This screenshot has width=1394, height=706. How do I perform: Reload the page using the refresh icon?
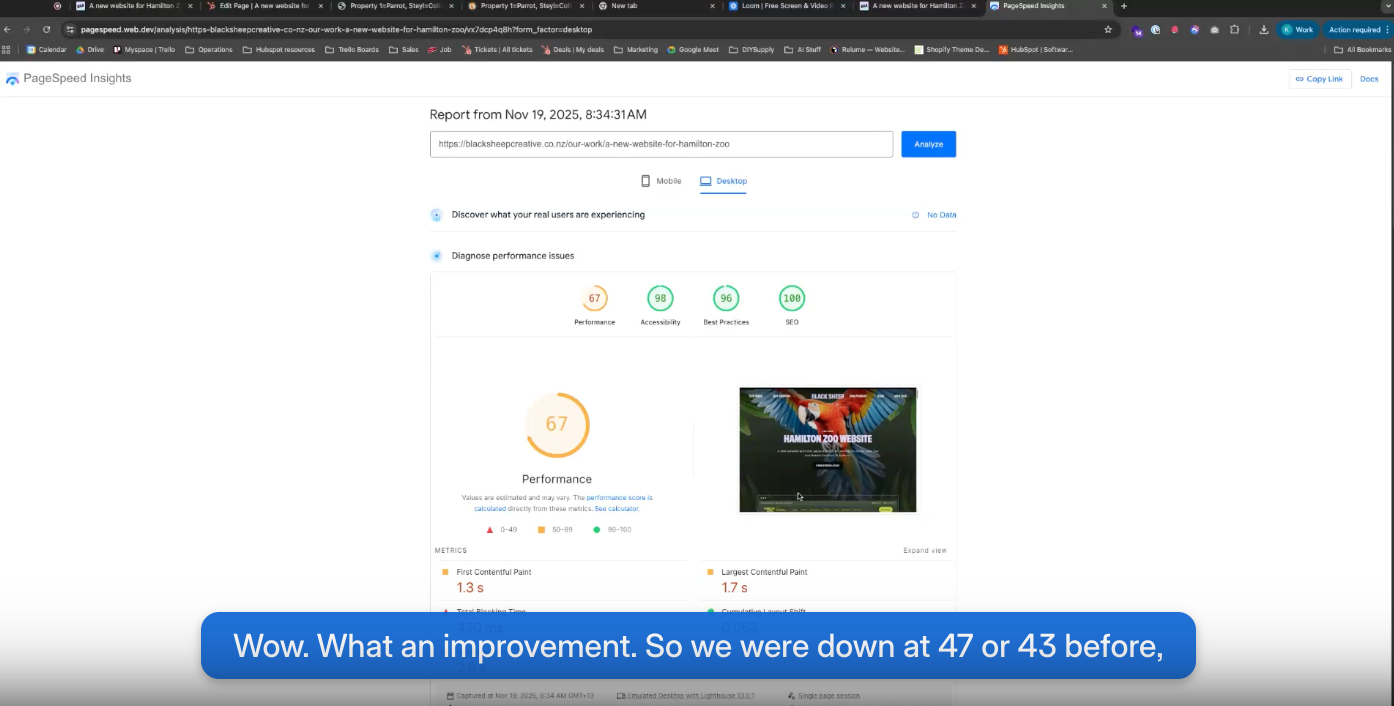pos(46,30)
